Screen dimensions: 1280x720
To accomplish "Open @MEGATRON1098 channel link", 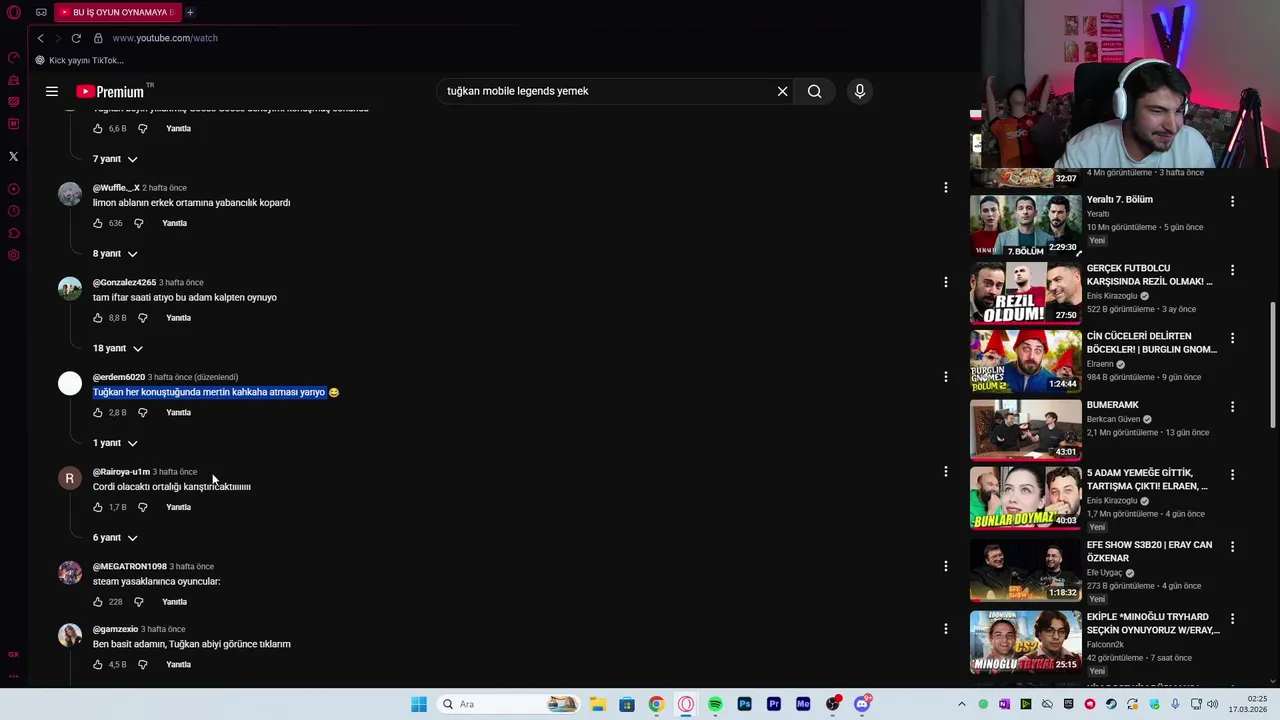I will [x=130, y=567].
